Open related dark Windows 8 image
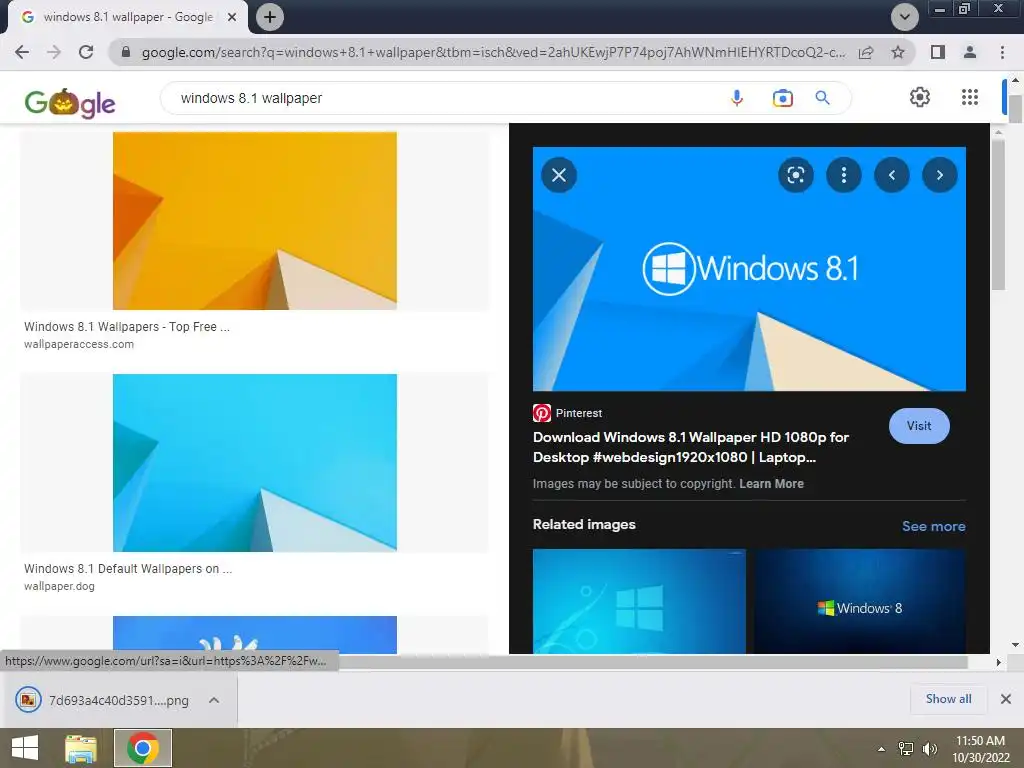The image size is (1024, 768). (x=859, y=601)
